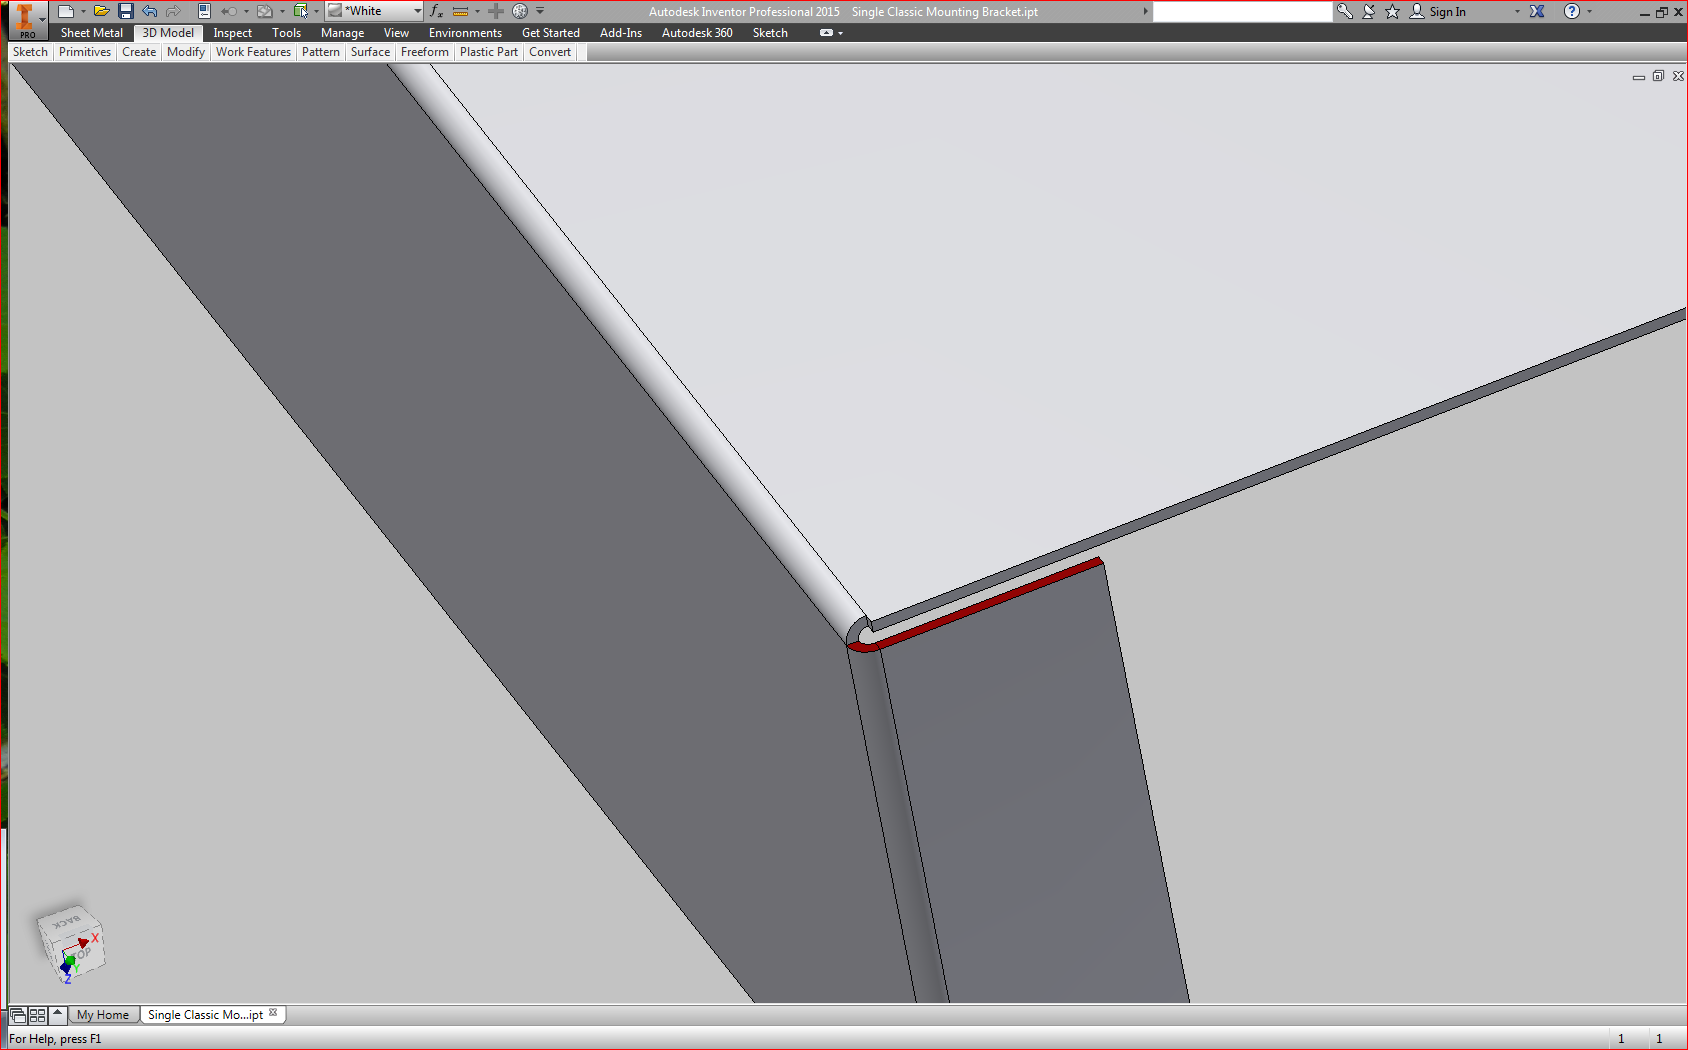Open the Plastic Part panel
This screenshot has width=1688, height=1050.
pos(489,52)
